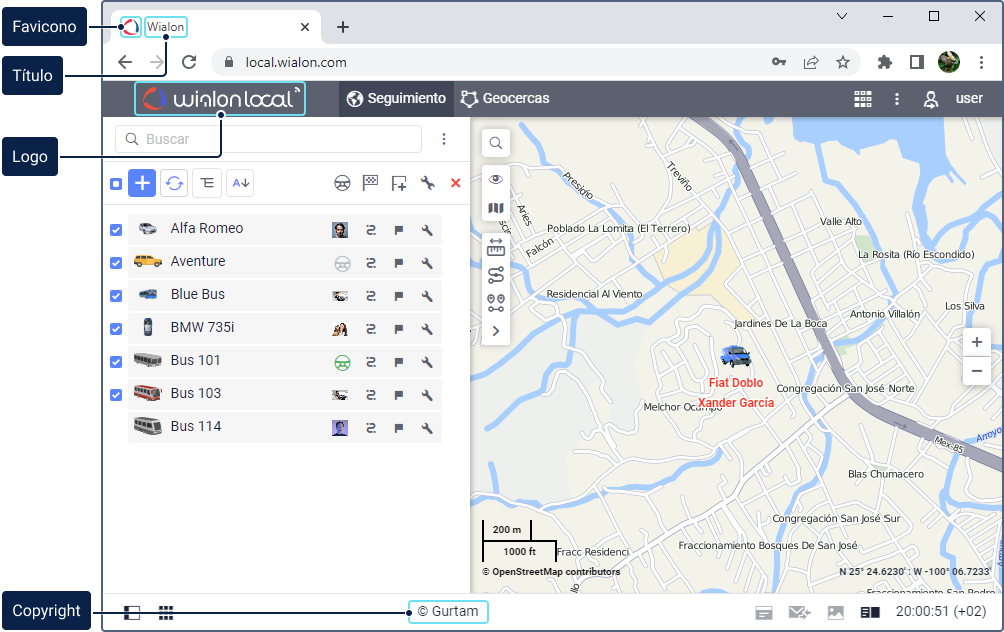Select the routing tool on map toolbar
1004x632 pixels.
coord(496,275)
